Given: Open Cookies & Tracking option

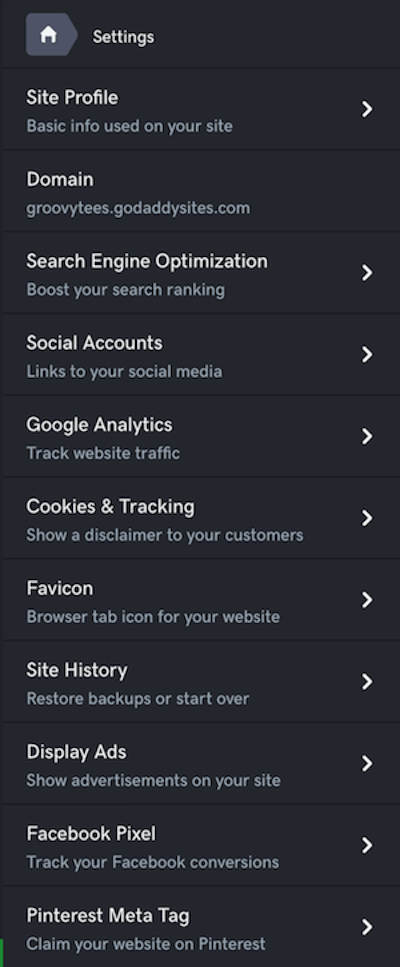Looking at the screenshot, I should click(201, 518).
